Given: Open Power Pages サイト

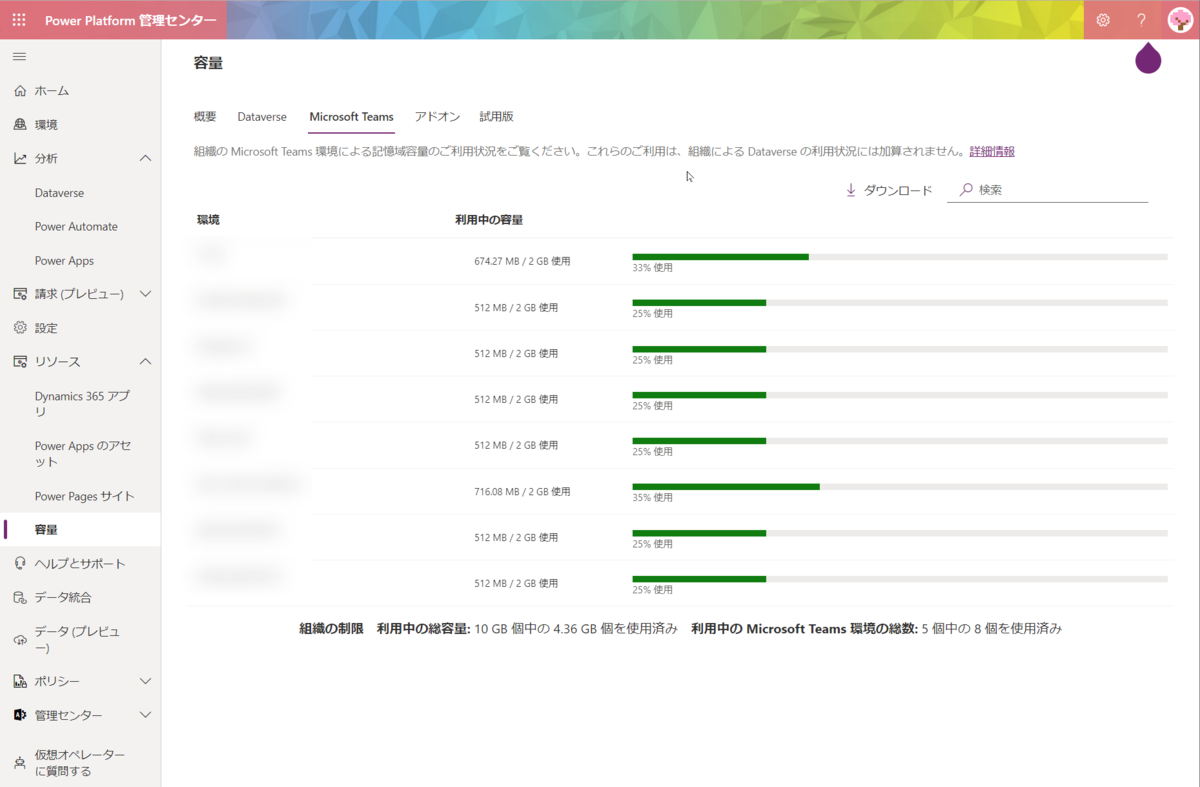Looking at the screenshot, I should 84,496.
